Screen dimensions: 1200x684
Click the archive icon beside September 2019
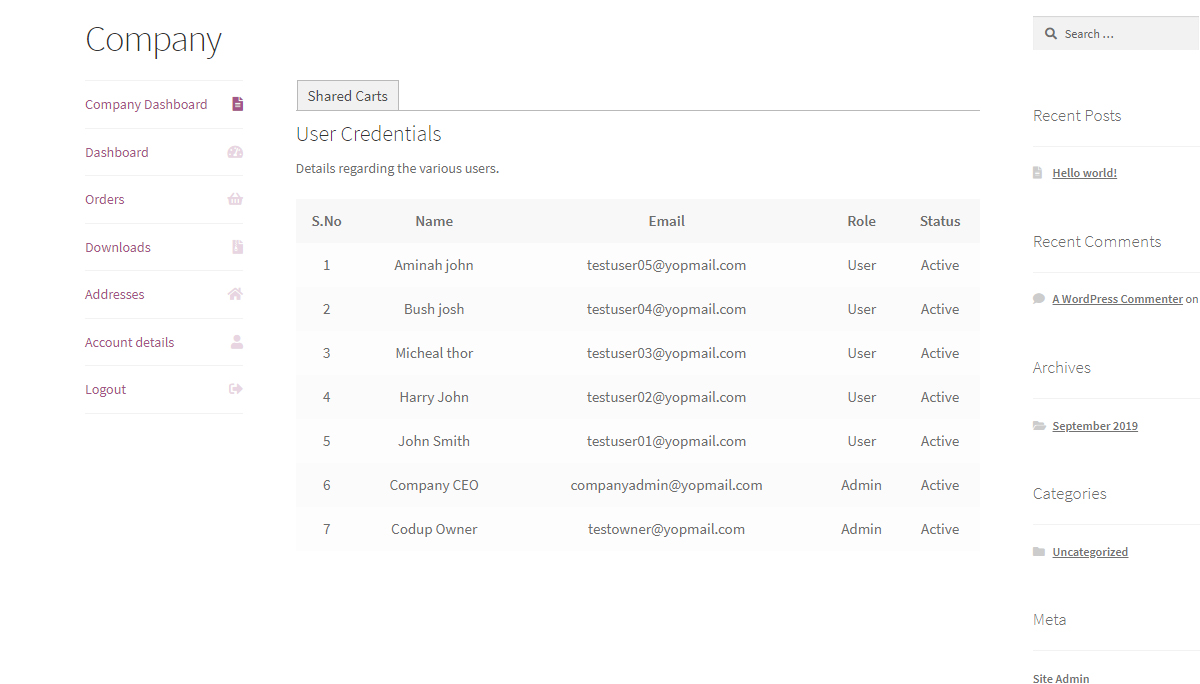[x=1038, y=425]
